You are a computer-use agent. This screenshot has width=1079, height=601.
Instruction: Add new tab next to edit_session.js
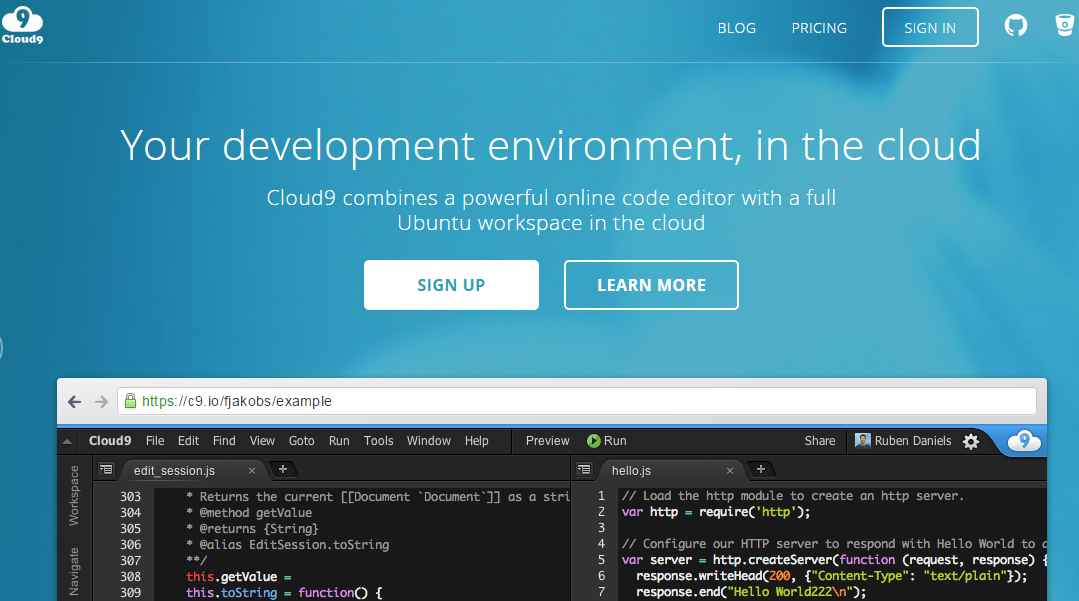click(283, 469)
